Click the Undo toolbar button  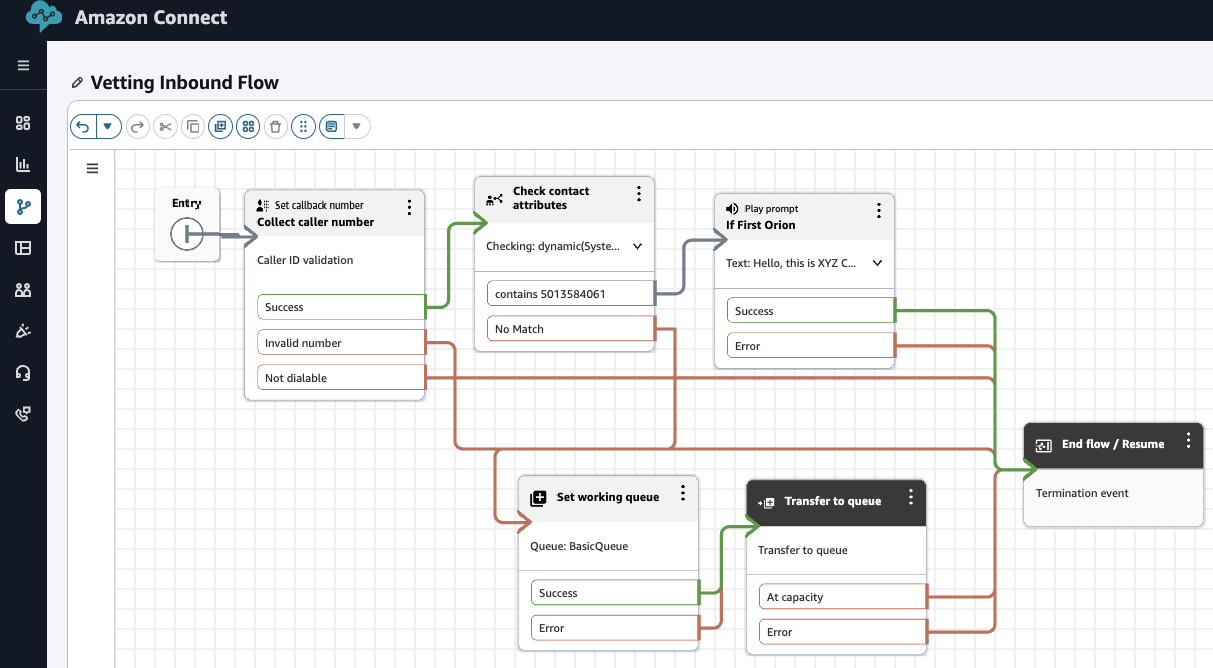[83, 127]
